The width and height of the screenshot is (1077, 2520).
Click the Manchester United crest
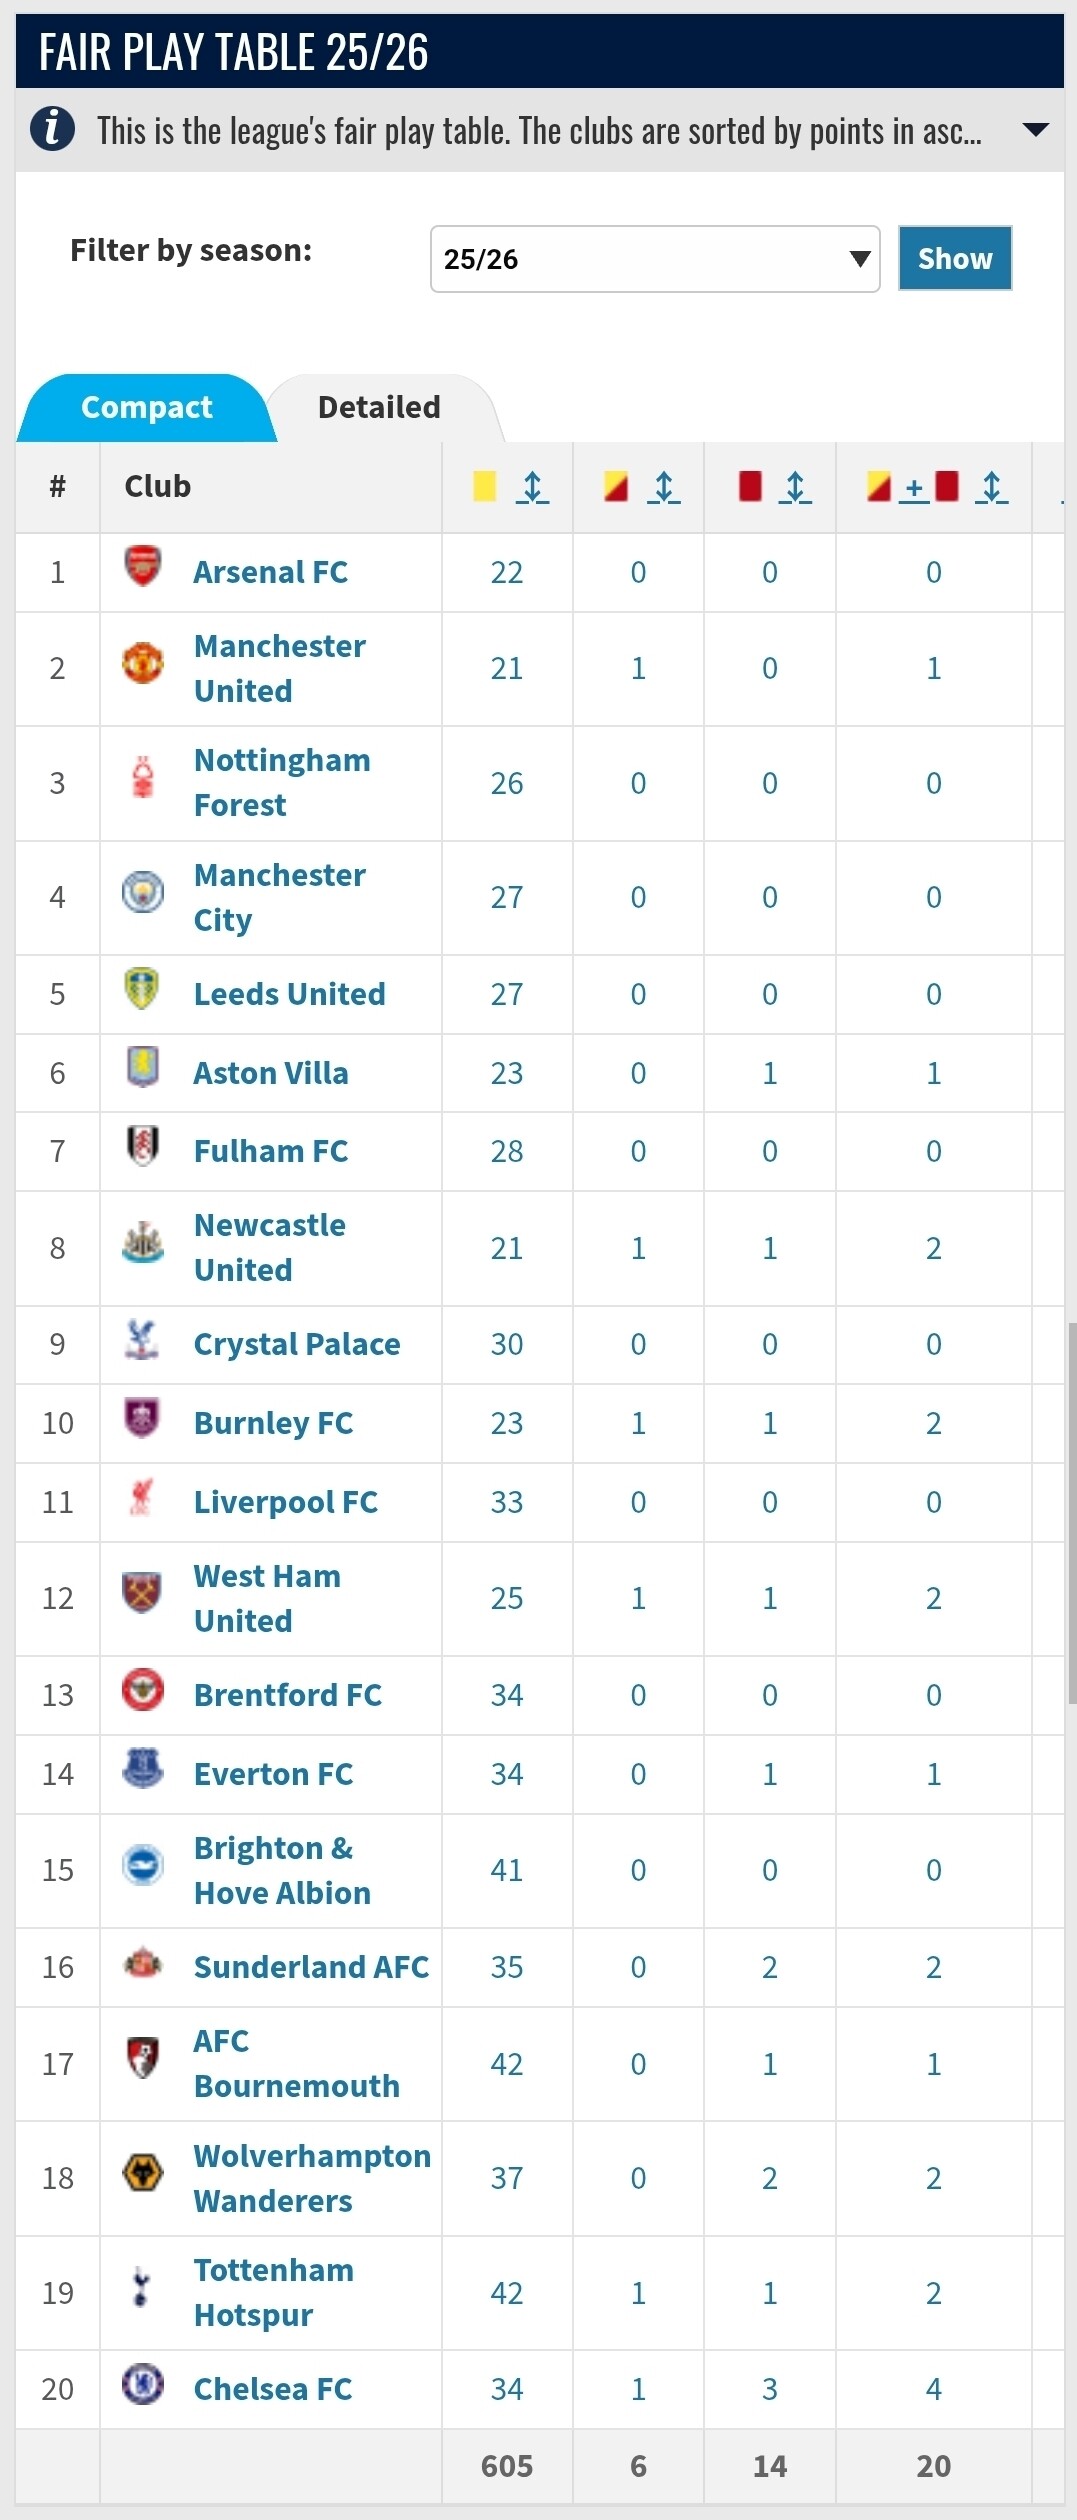coord(143,663)
